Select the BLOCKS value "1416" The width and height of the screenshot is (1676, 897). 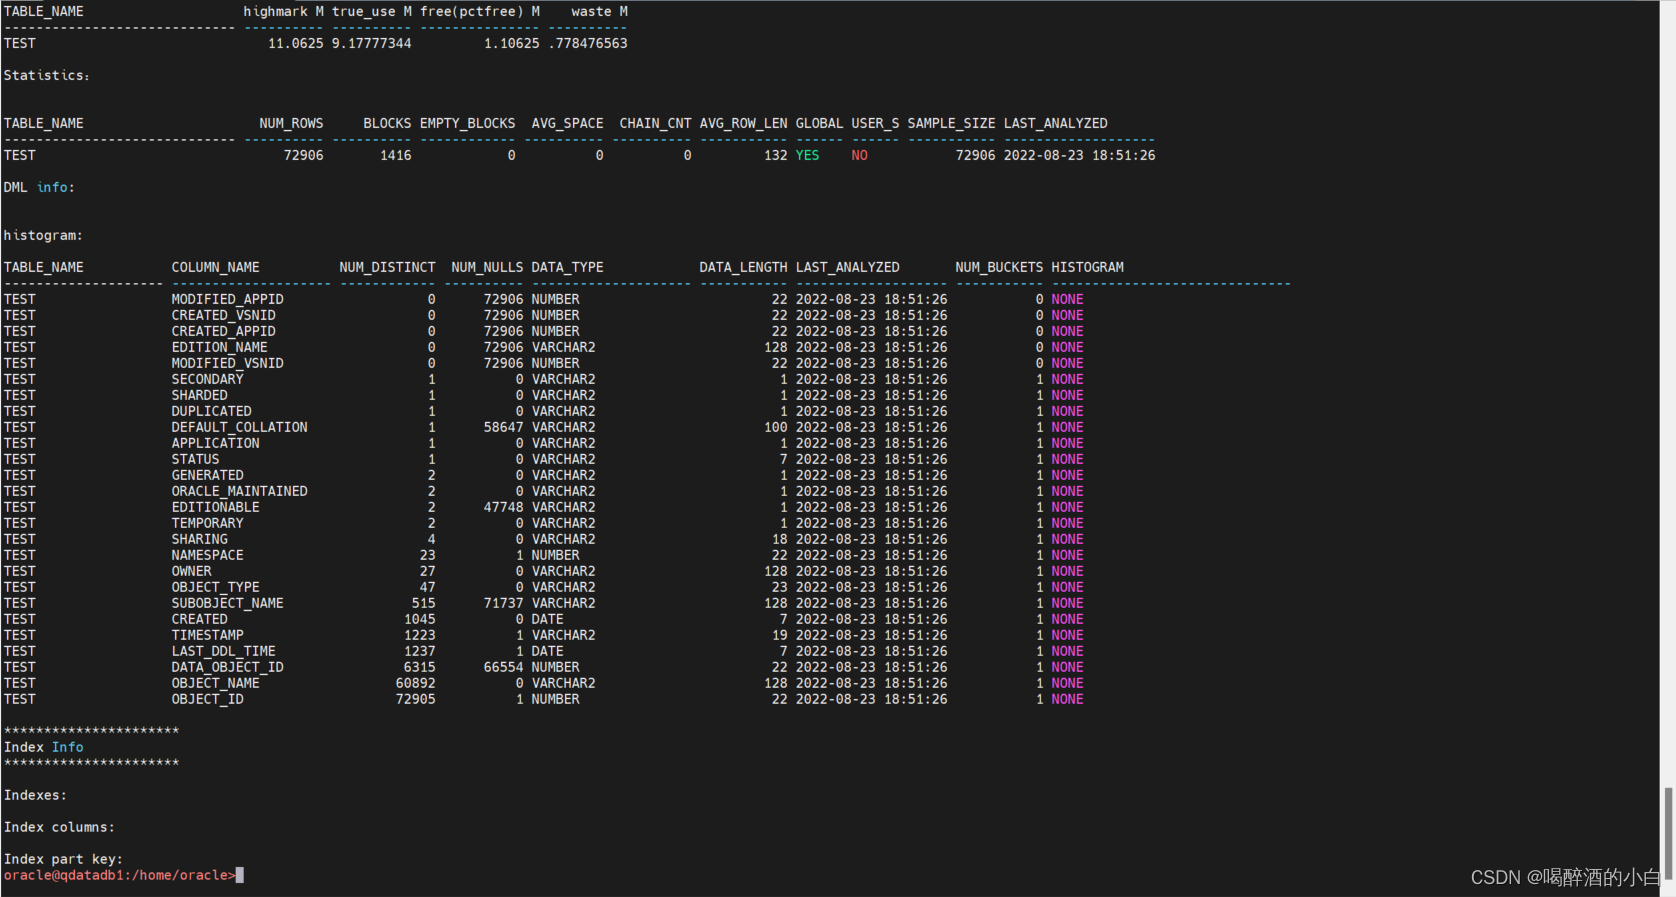(395, 156)
